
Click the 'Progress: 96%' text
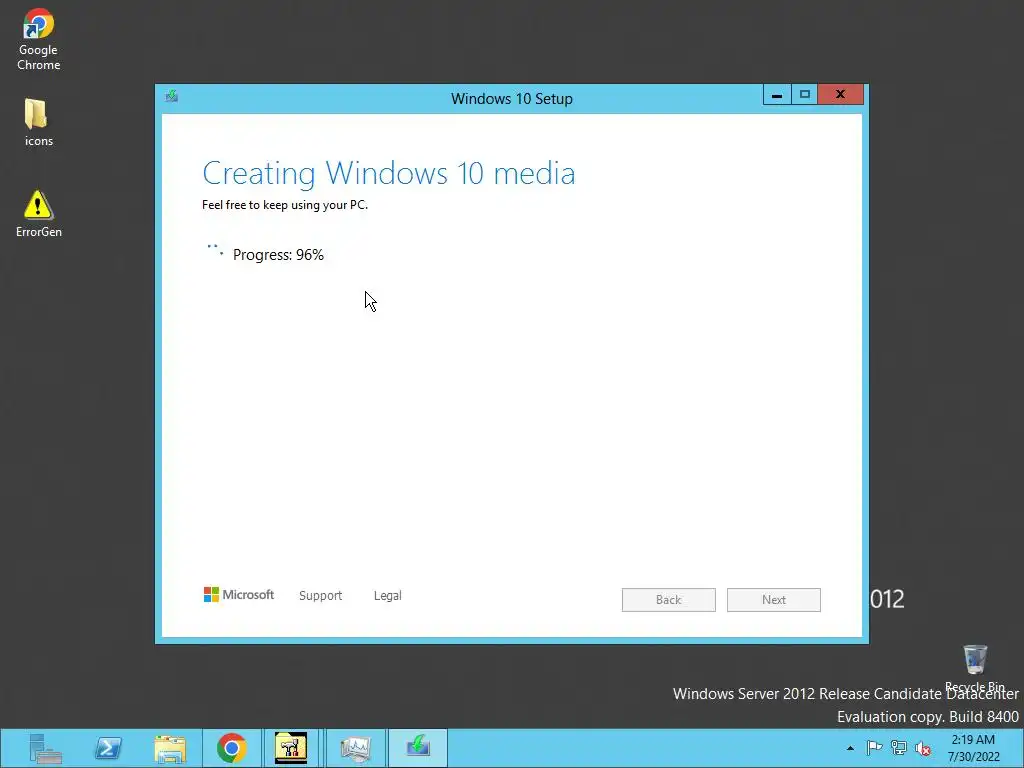click(x=278, y=255)
